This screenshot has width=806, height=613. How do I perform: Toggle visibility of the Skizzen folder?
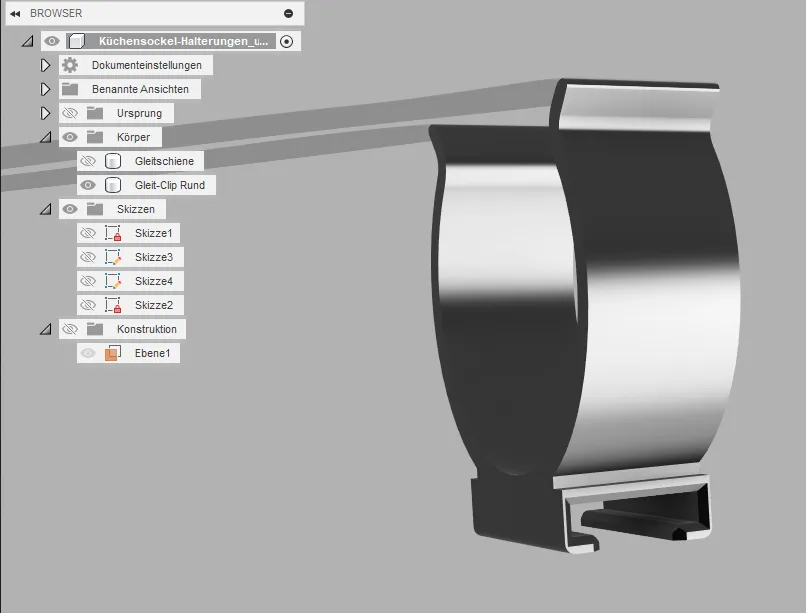coord(69,209)
